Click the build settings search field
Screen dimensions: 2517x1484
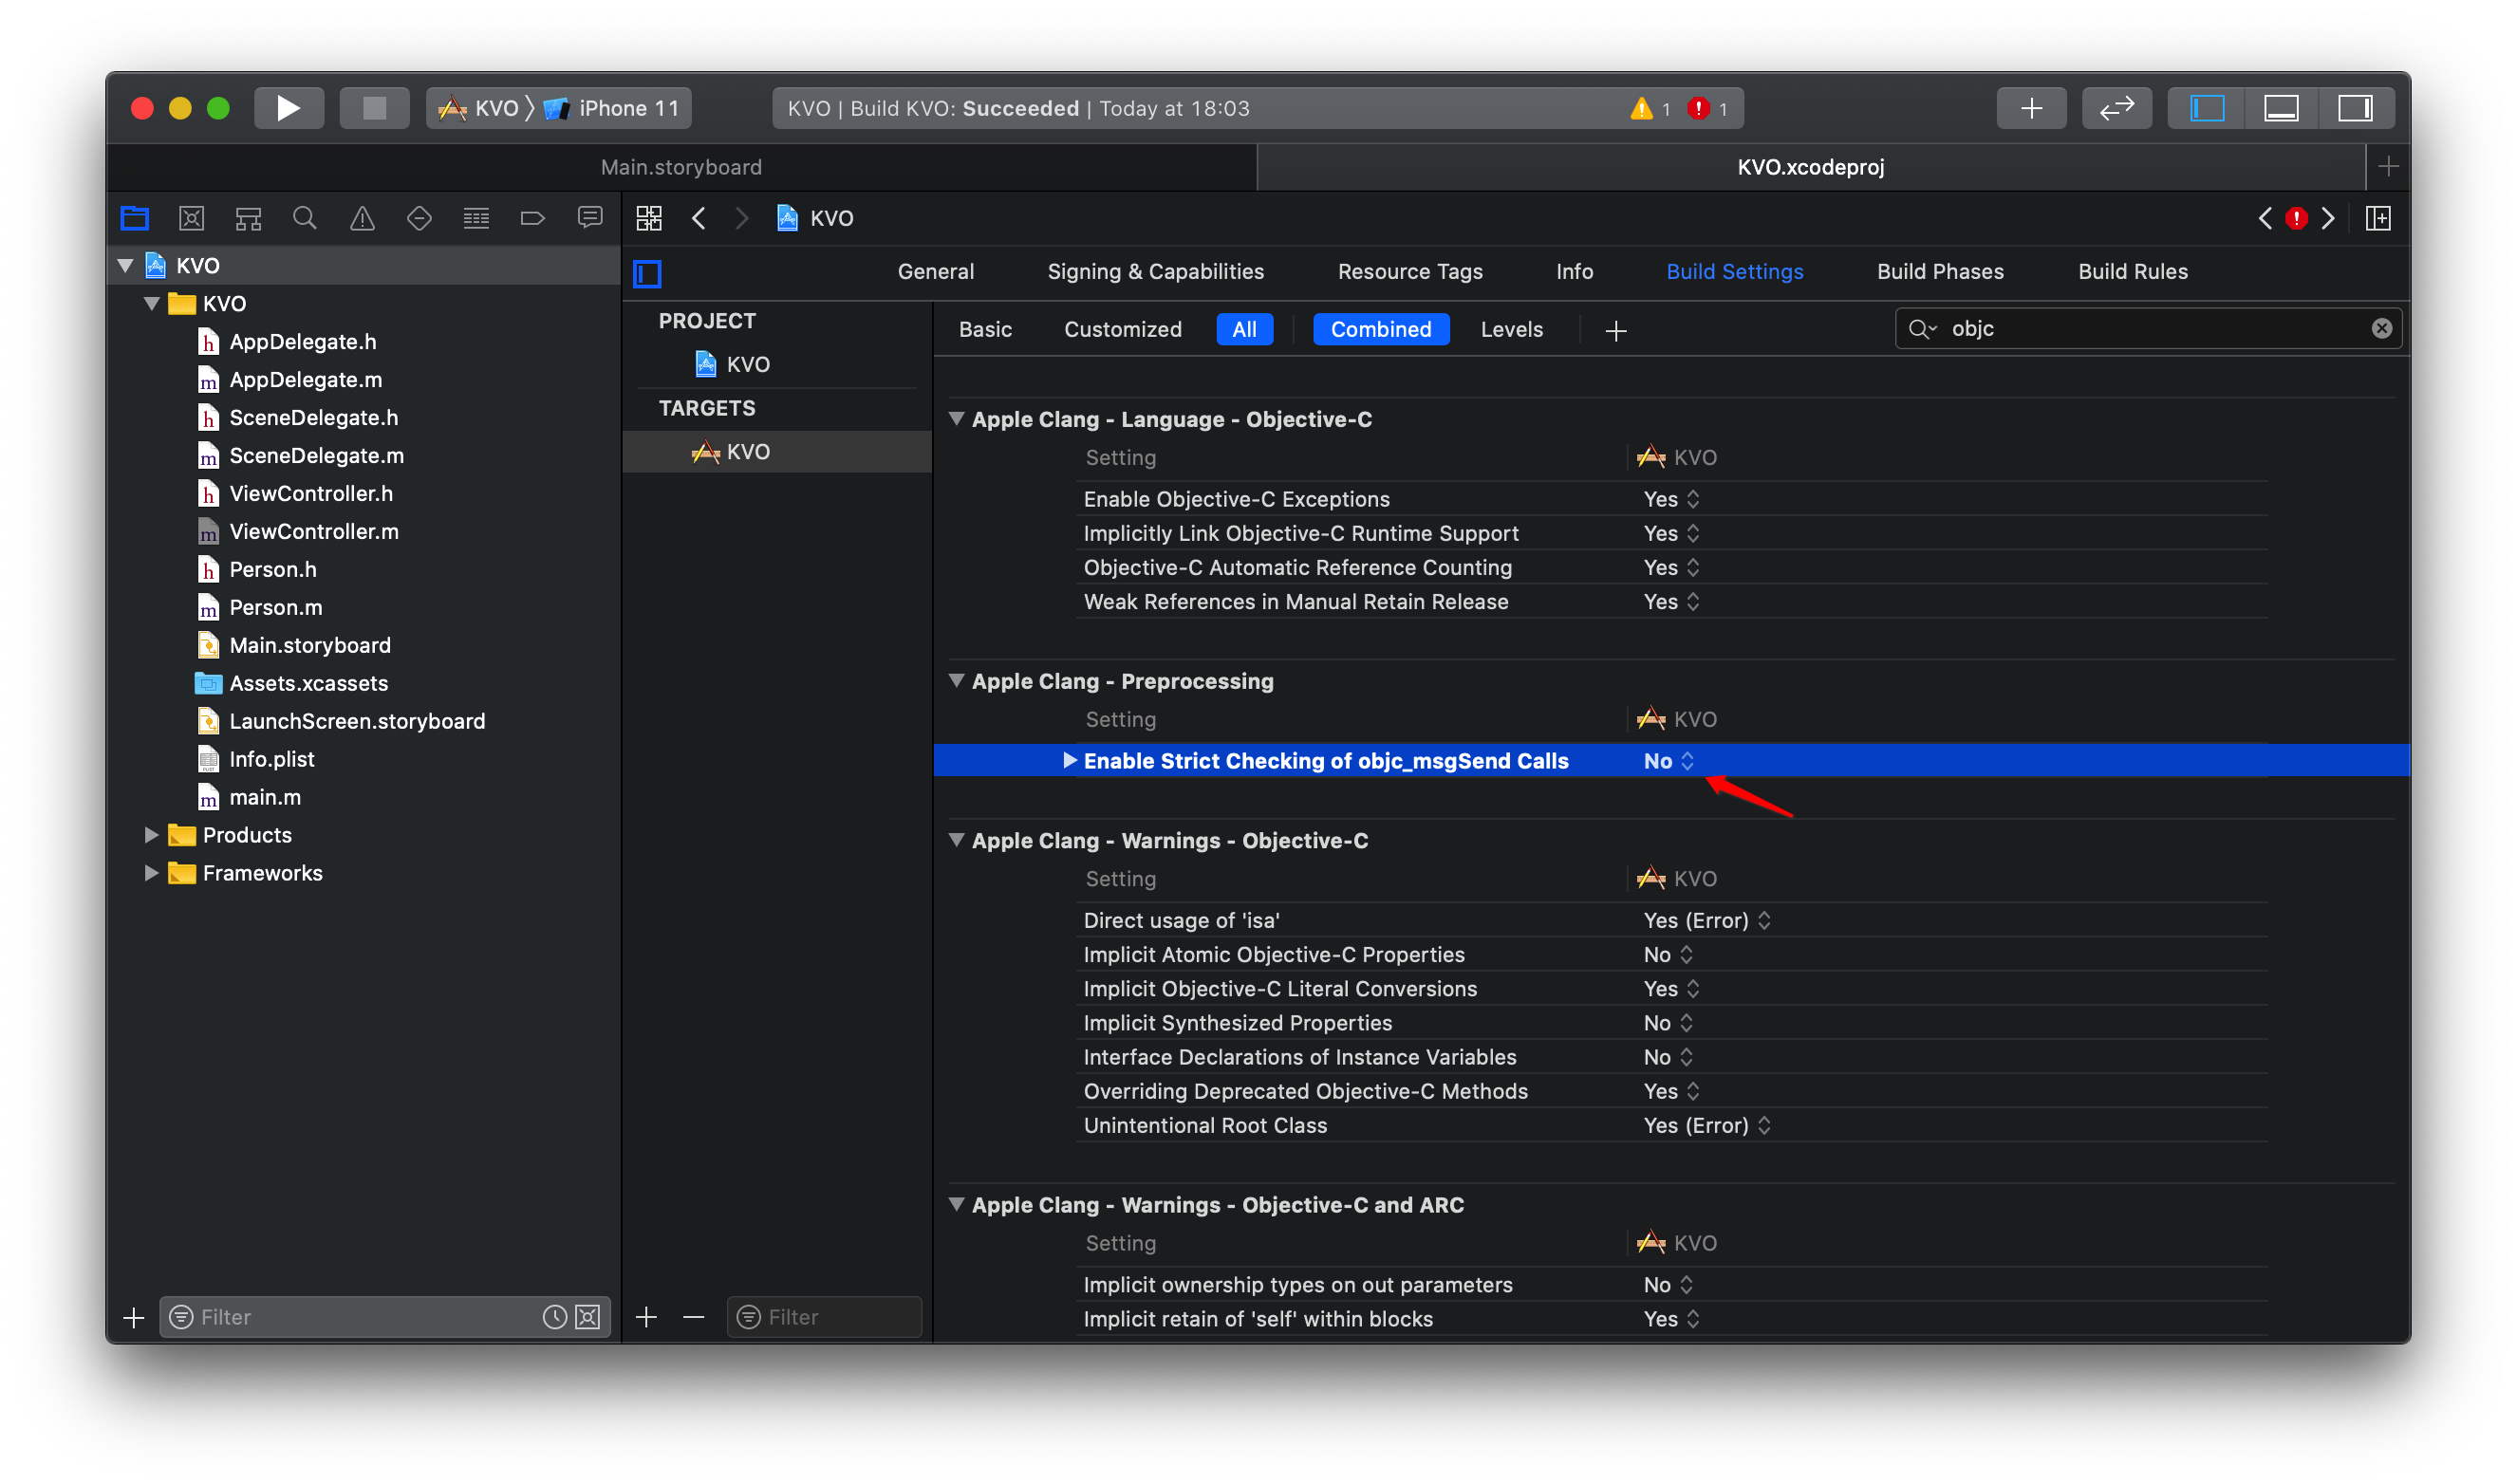(x=2148, y=329)
